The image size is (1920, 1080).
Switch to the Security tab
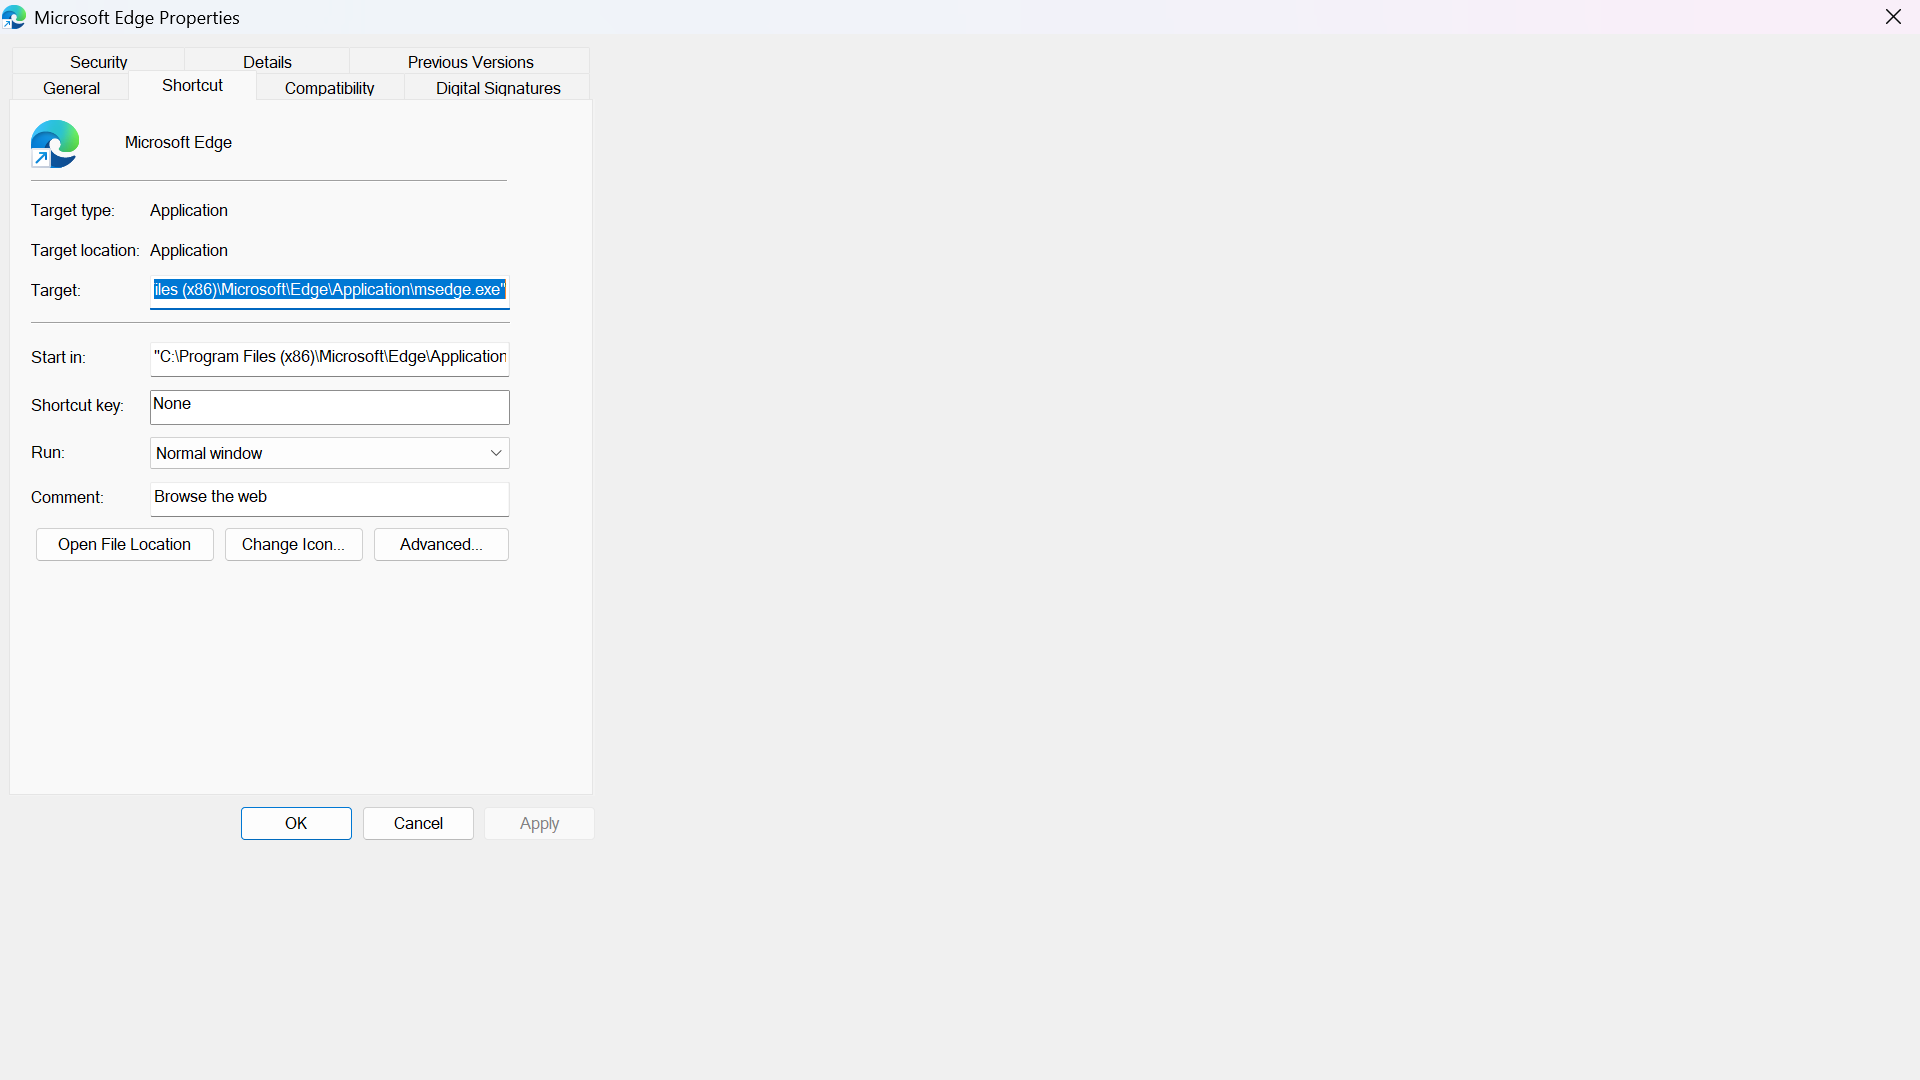tap(98, 62)
